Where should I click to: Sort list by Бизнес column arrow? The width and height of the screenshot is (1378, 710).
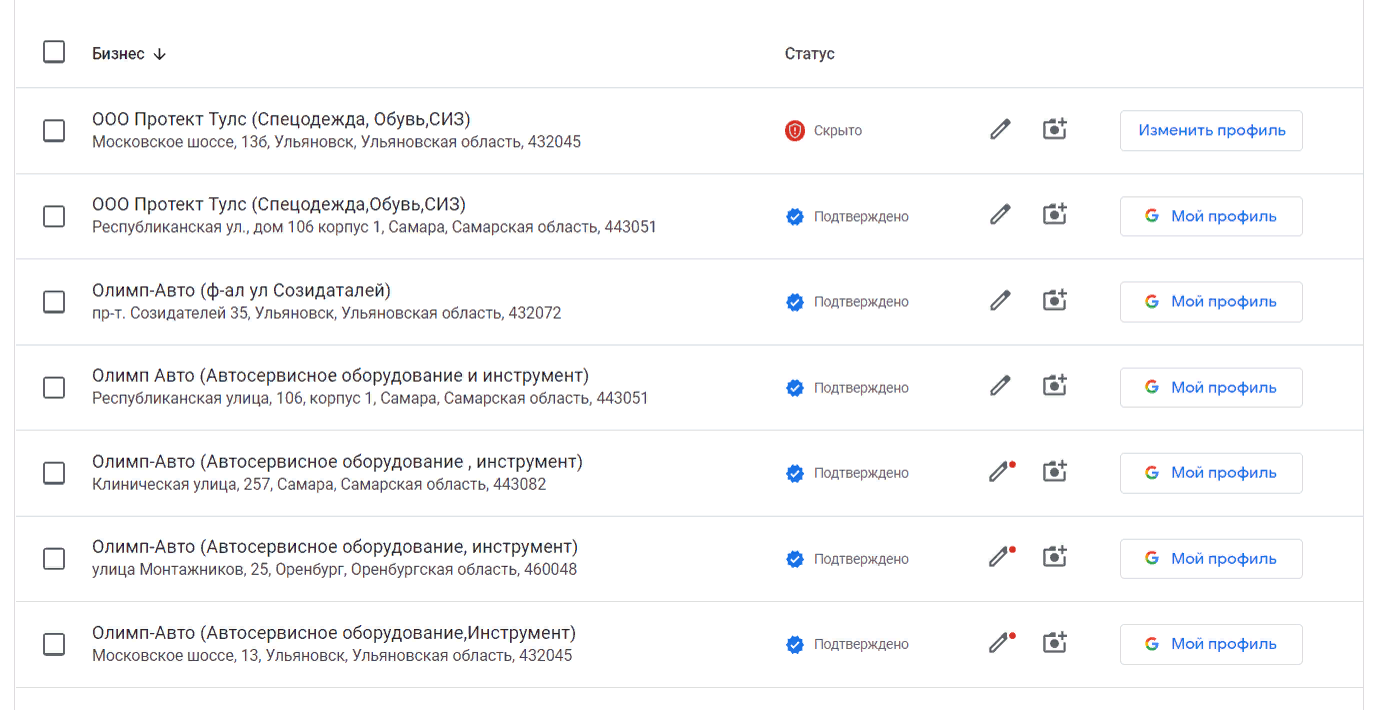pos(160,54)
